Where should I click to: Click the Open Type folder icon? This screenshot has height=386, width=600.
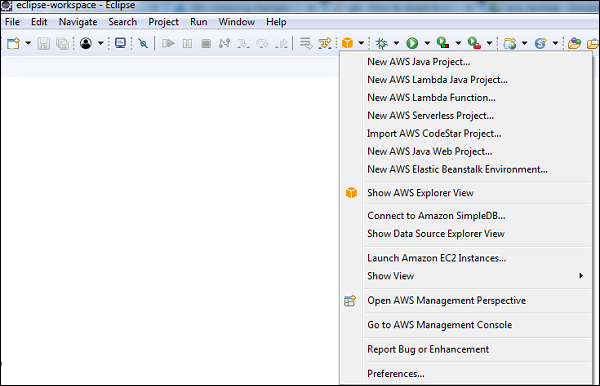pos(574,43)
